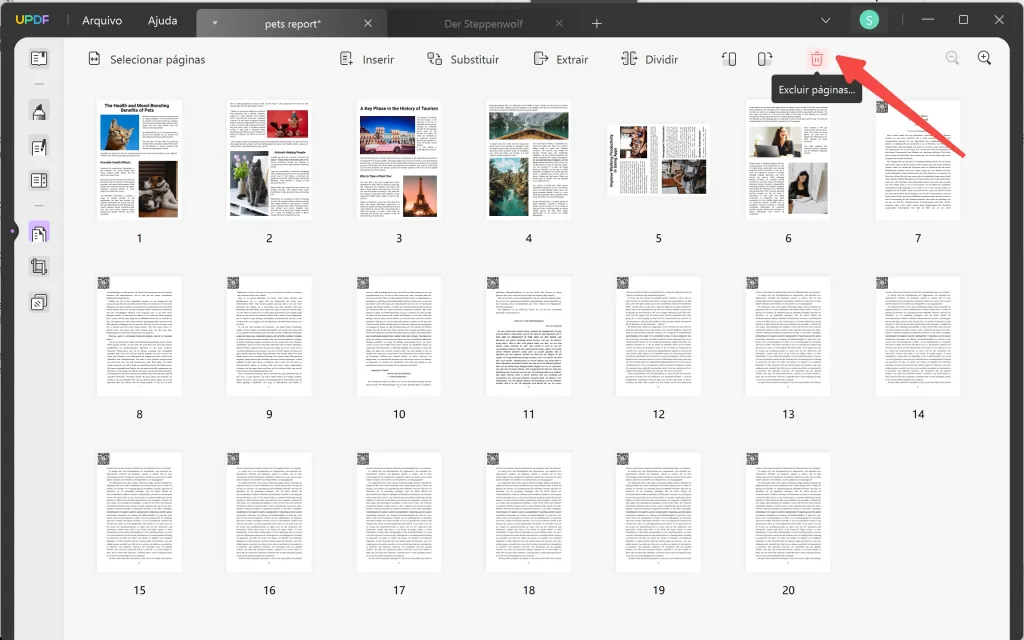Select the organize pages sidebar icon
1024x640 pixels.
pos(38,231)
